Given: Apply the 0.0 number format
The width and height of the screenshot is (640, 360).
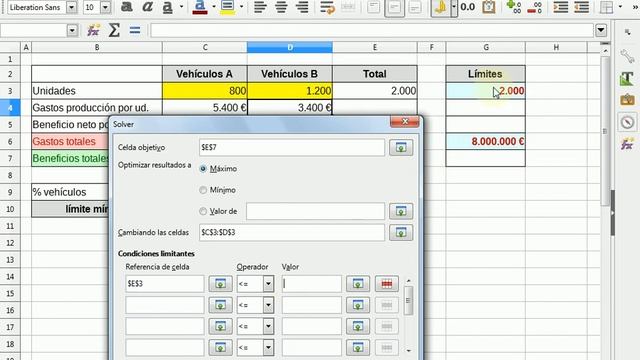Looking at the screenshot, I should click(x=468, y=7).
